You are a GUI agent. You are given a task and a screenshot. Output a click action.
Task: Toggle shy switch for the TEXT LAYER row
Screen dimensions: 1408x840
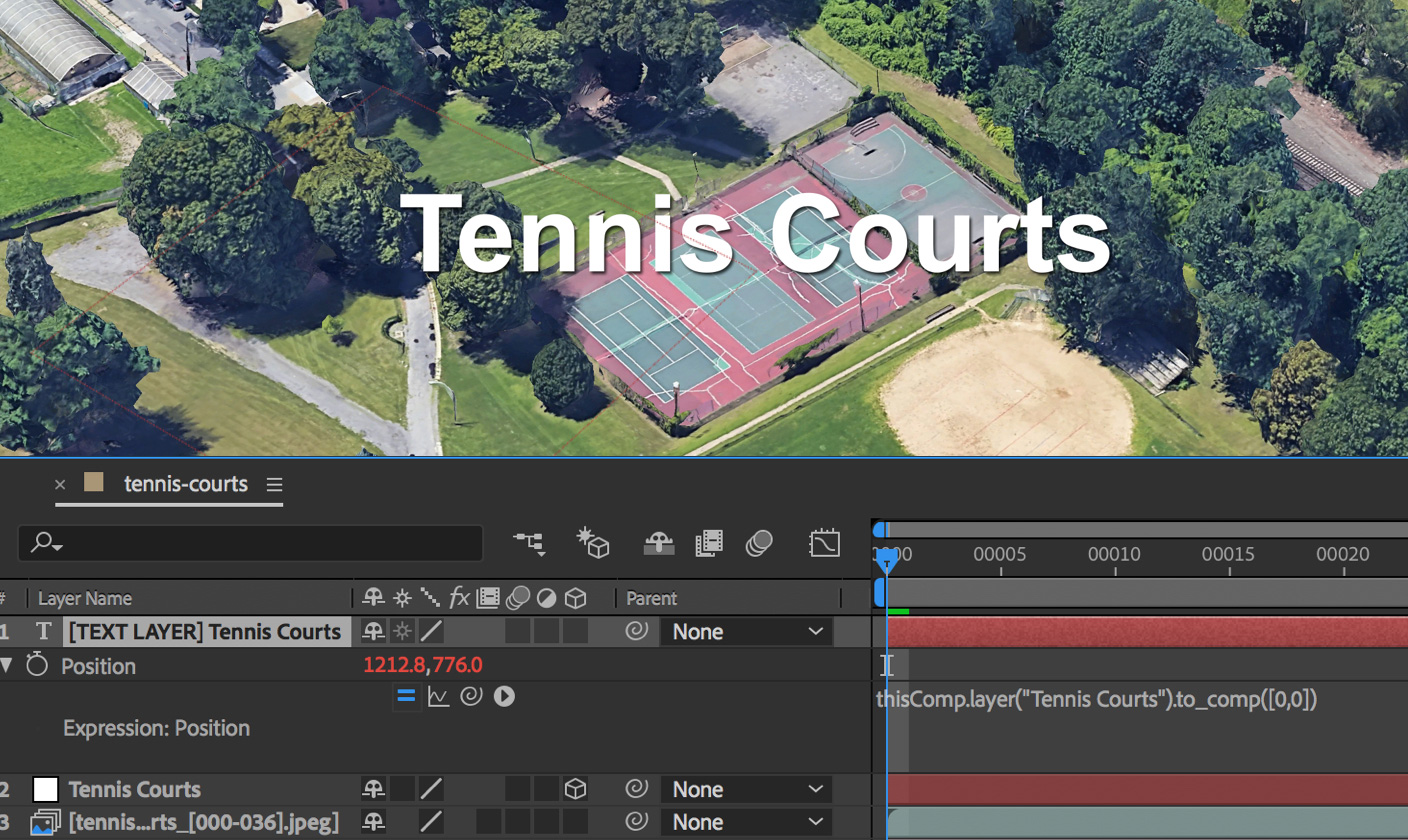click(373, 631)
